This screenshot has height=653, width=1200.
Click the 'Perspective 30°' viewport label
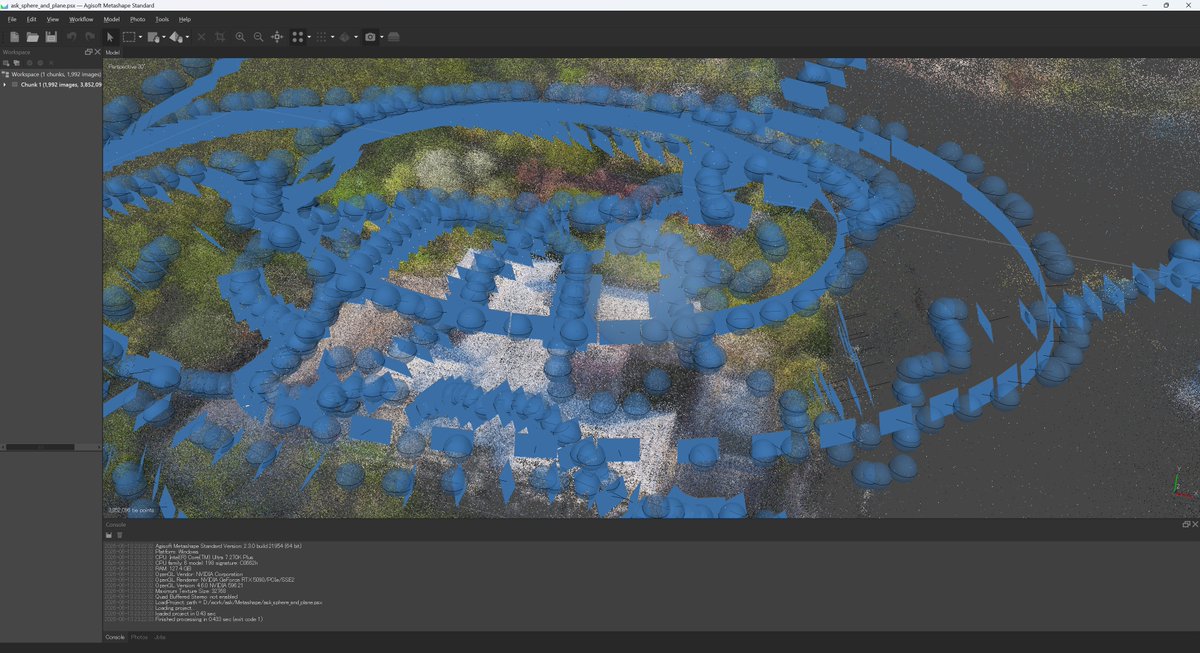126,66
